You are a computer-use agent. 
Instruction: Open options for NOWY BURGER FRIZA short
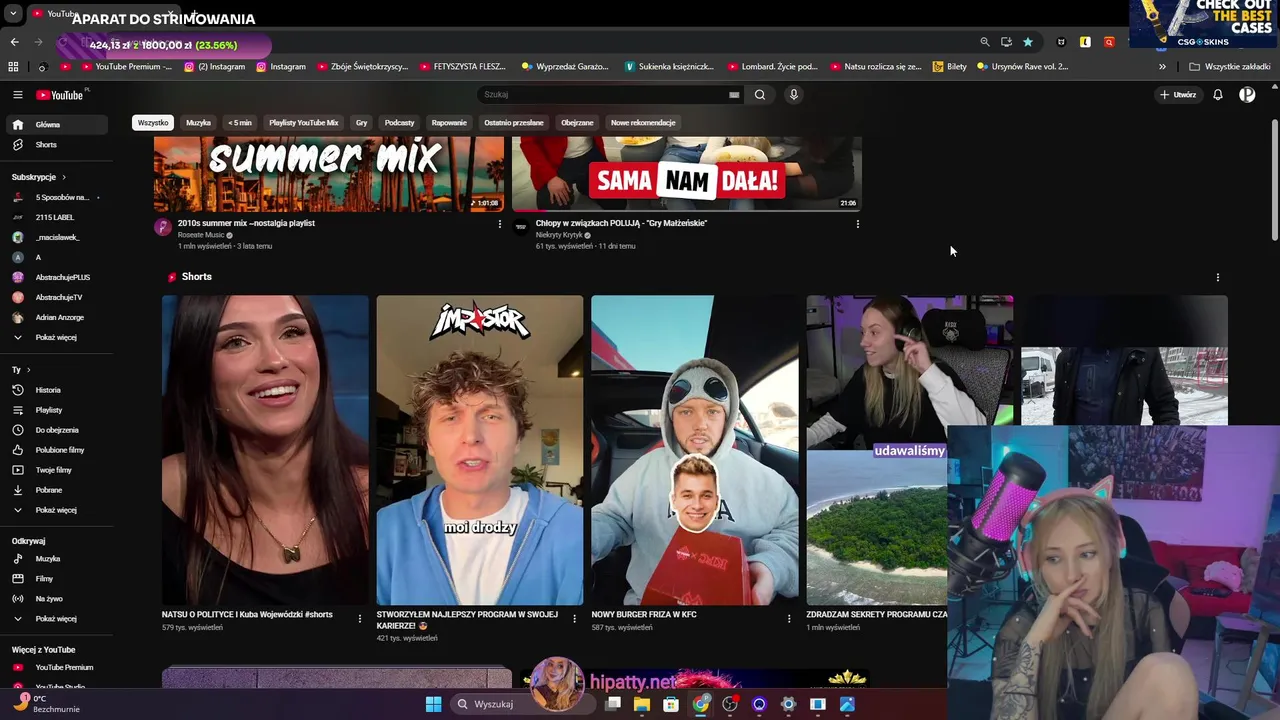coord(789,619)
